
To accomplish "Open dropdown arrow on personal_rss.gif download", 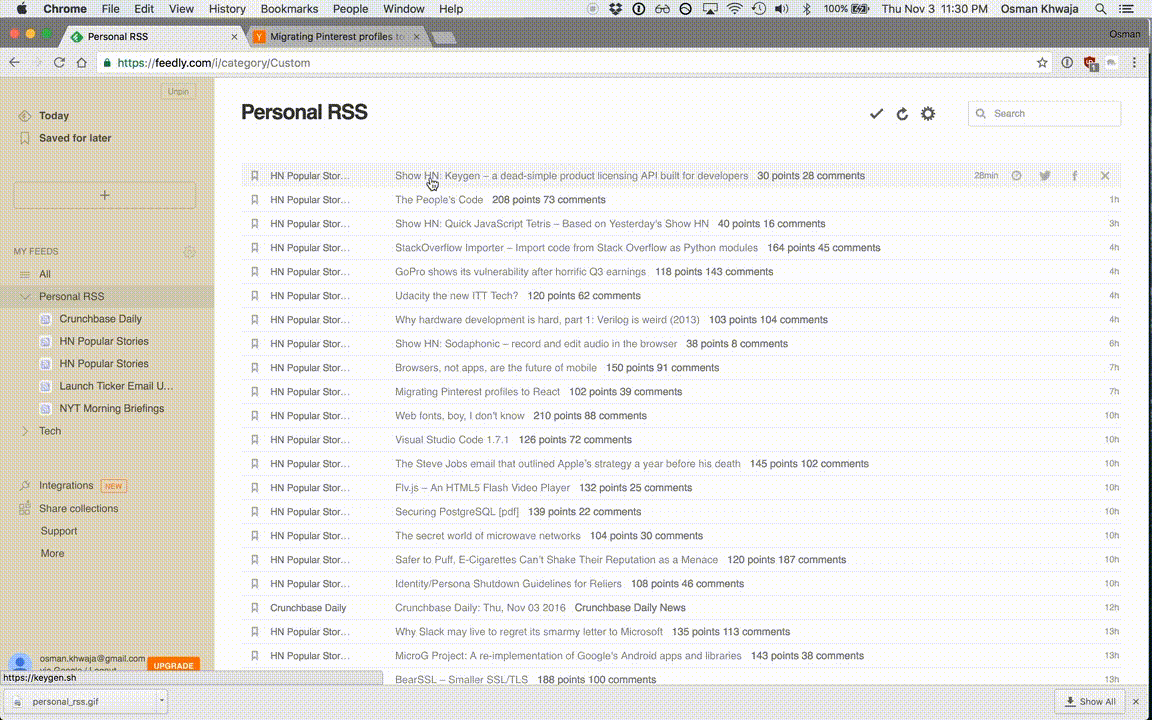I will (x=162, y=701).
